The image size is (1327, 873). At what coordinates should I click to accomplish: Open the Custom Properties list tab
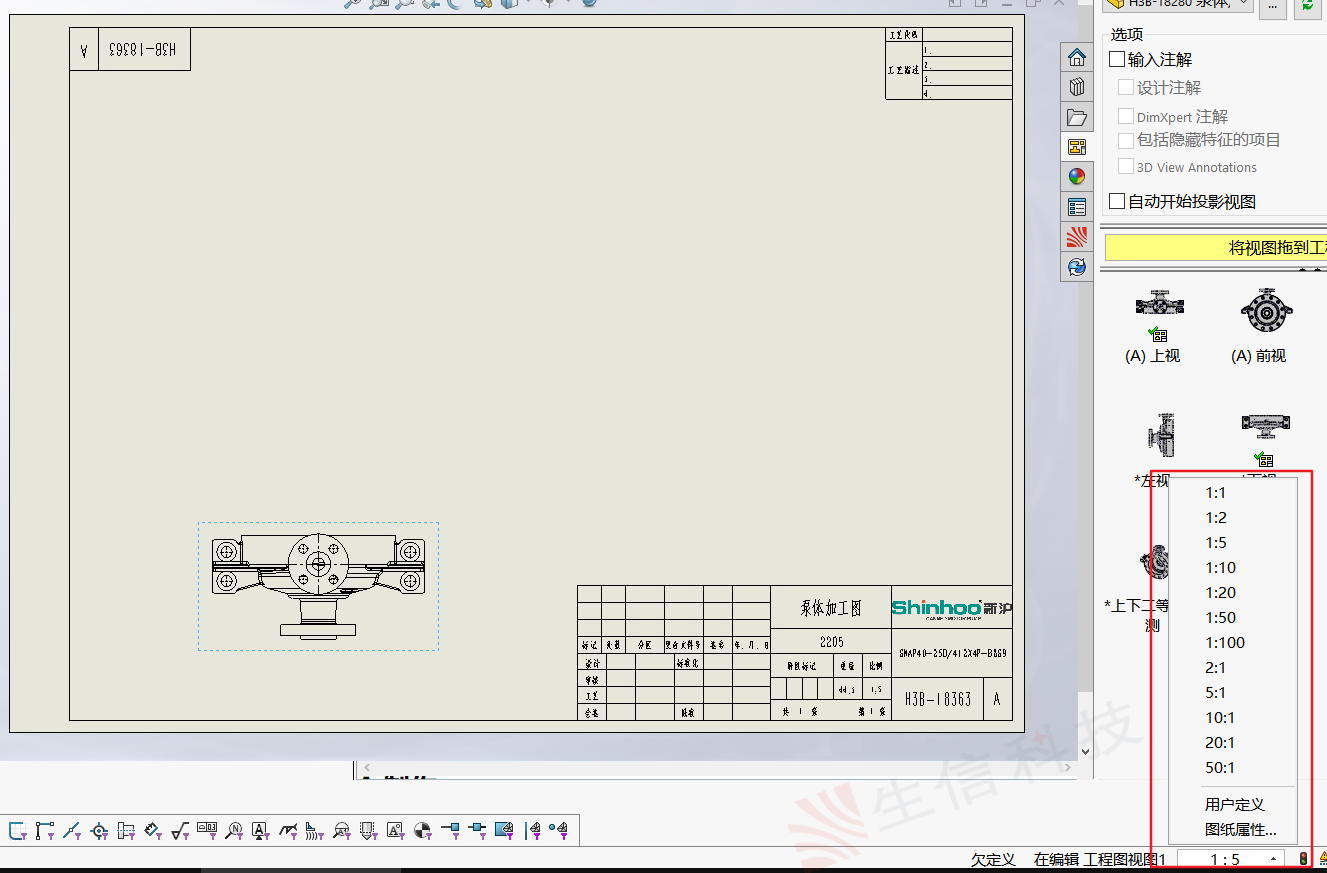1076,207
